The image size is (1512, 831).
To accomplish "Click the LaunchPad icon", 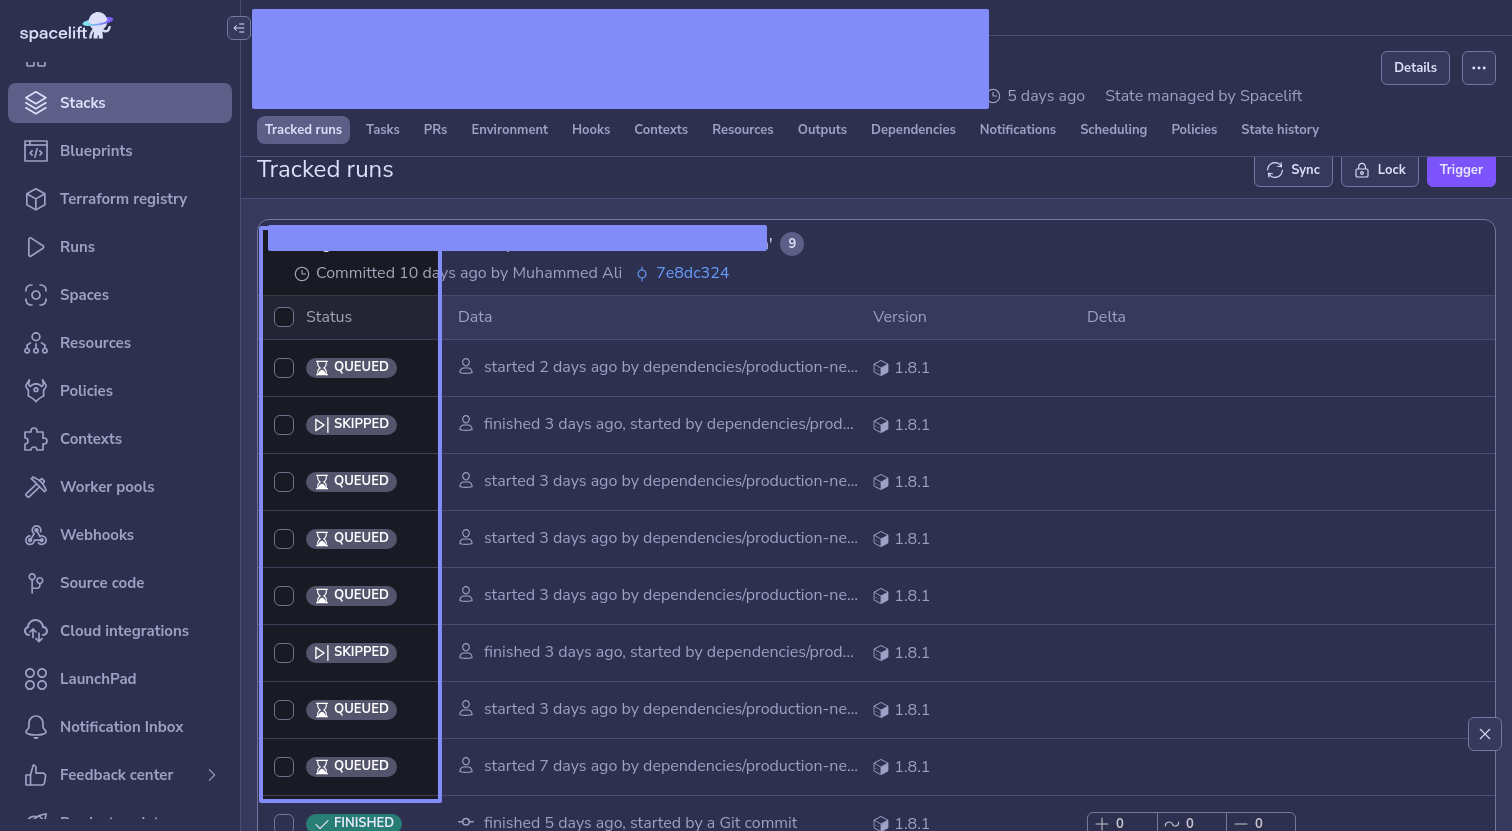I will tap(36, 679).
